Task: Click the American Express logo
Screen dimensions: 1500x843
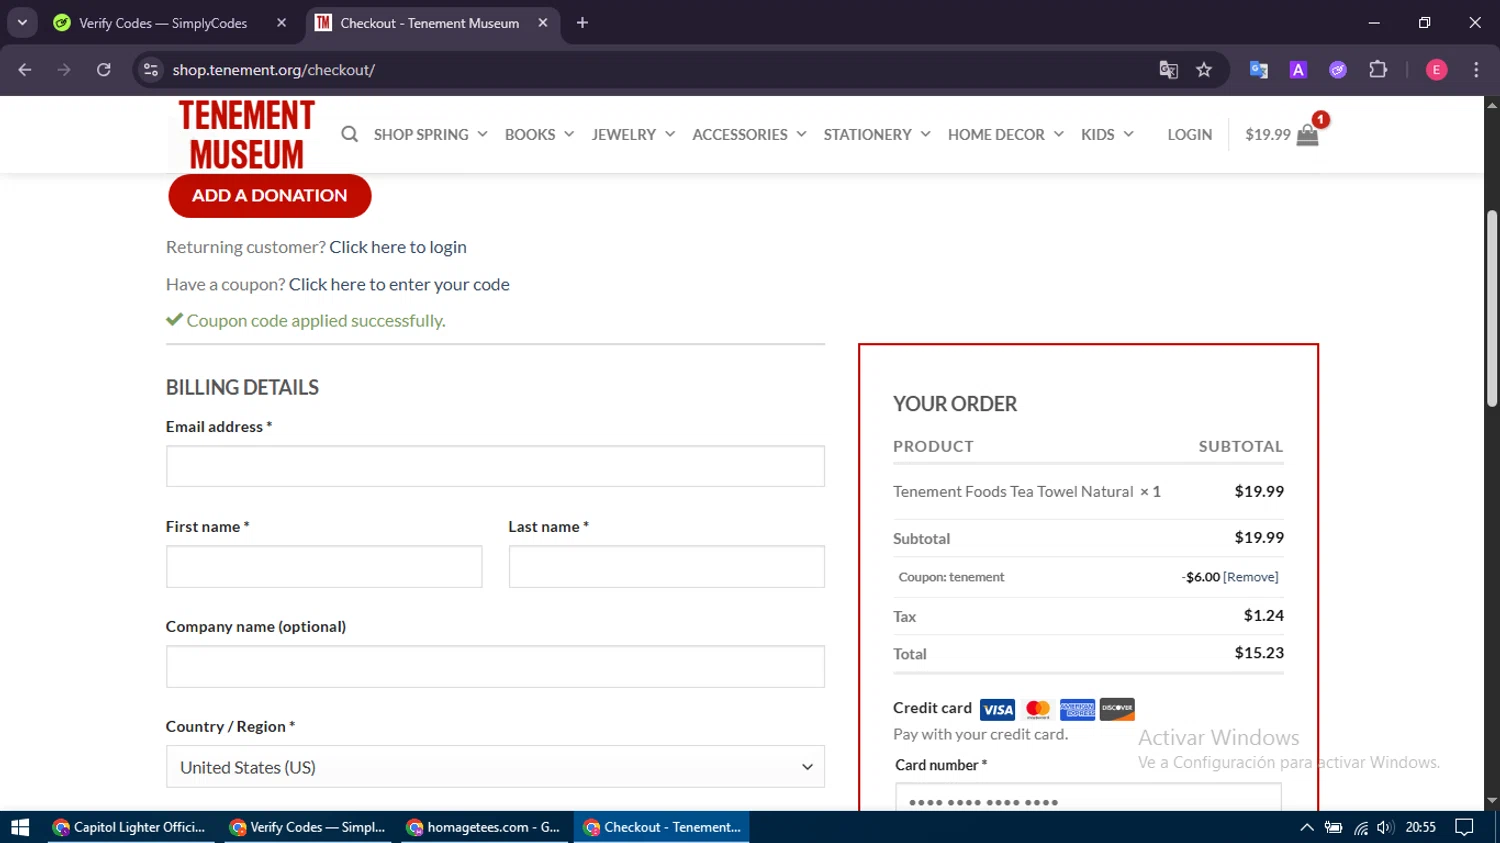Action: point(1077,709)
